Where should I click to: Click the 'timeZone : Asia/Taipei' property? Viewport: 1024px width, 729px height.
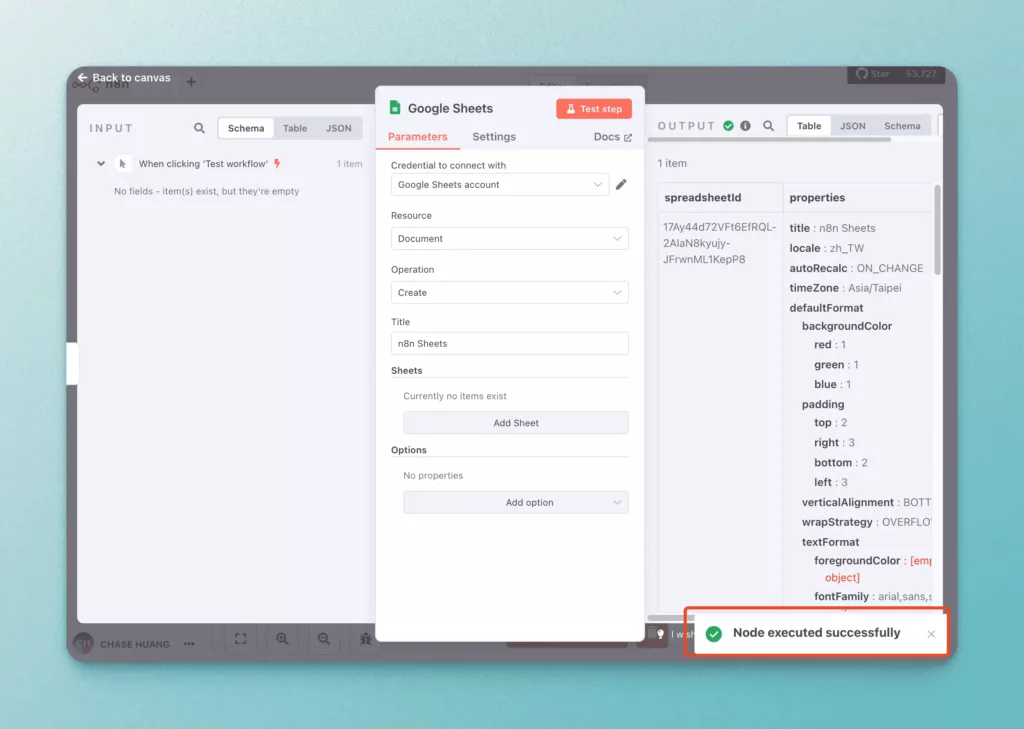(845, 288)
